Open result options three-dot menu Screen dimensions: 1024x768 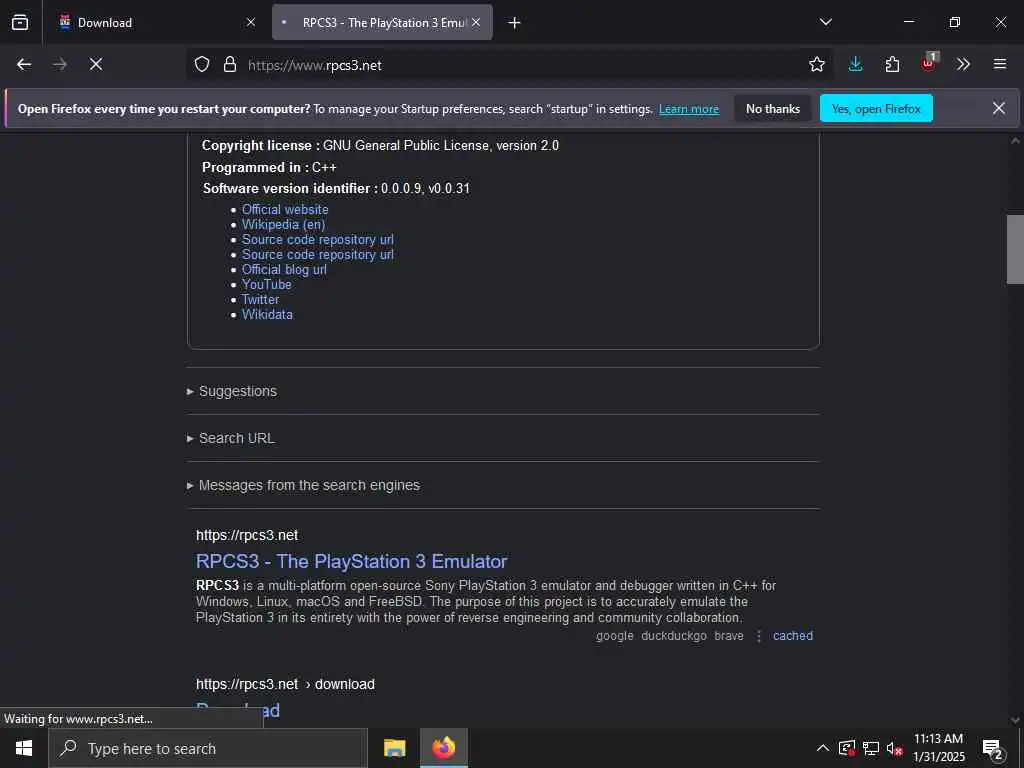pos(758,636)
